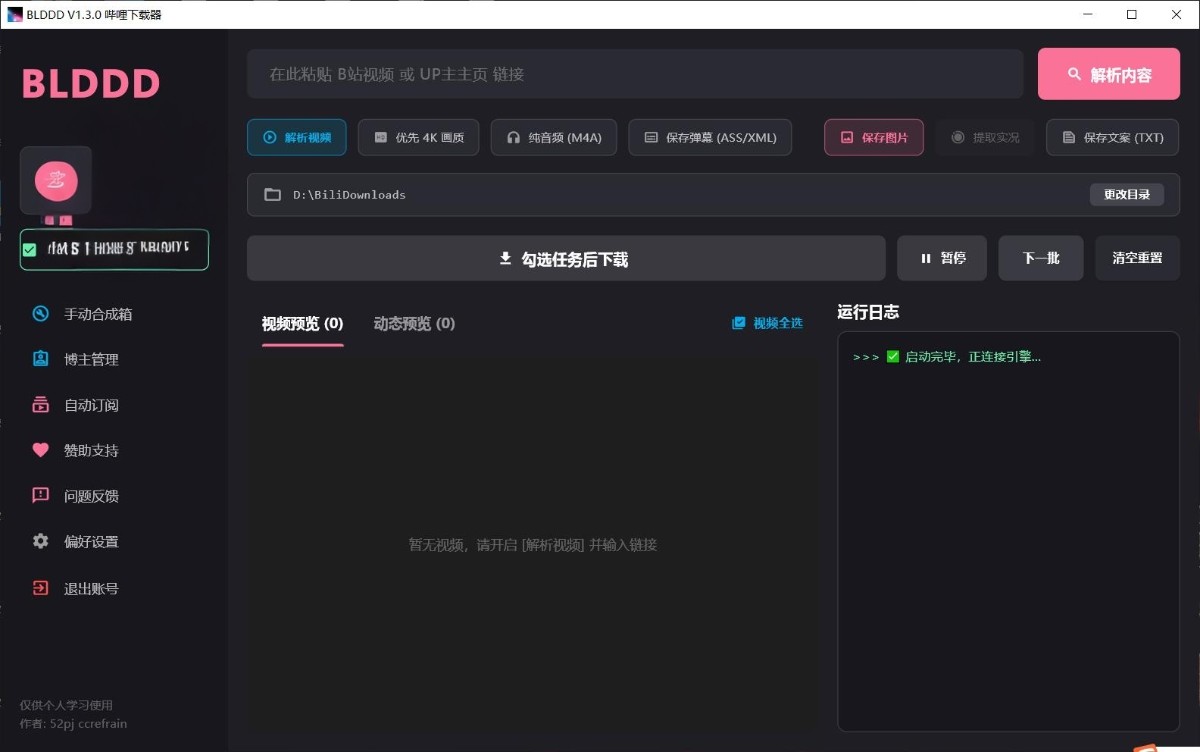This screenshot has height=752, width=1200.
Task: Click the green checkbox in the account box
Action: (30, 250)
